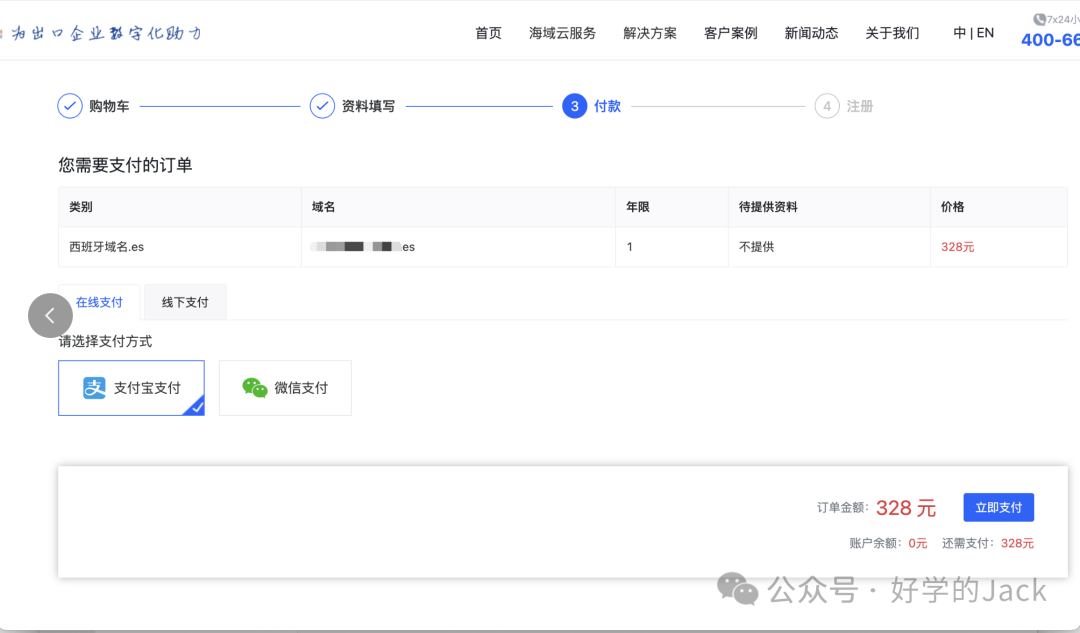Open the 解决方案 menu item
This screenshot has width=1080, height=633.
tap(648, 32)
